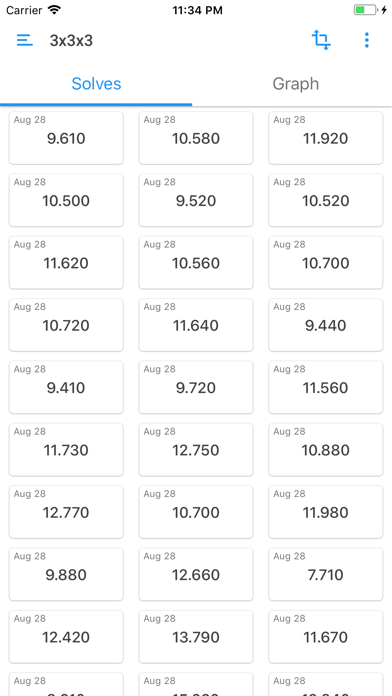Viewport: 392px width, 696px height.
Task: Switch to the Graph tab
Action: point(296,83)
